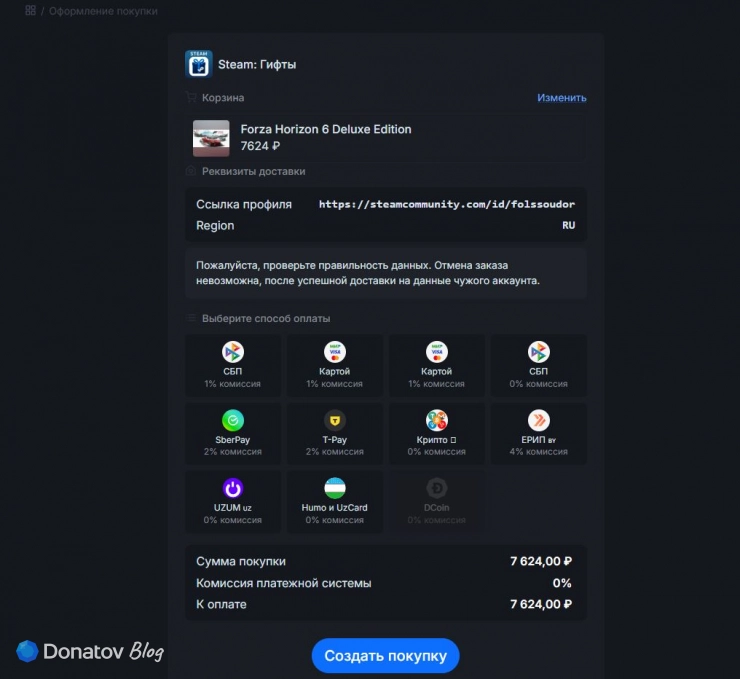Select СБП payment with 0% commission

538,365
